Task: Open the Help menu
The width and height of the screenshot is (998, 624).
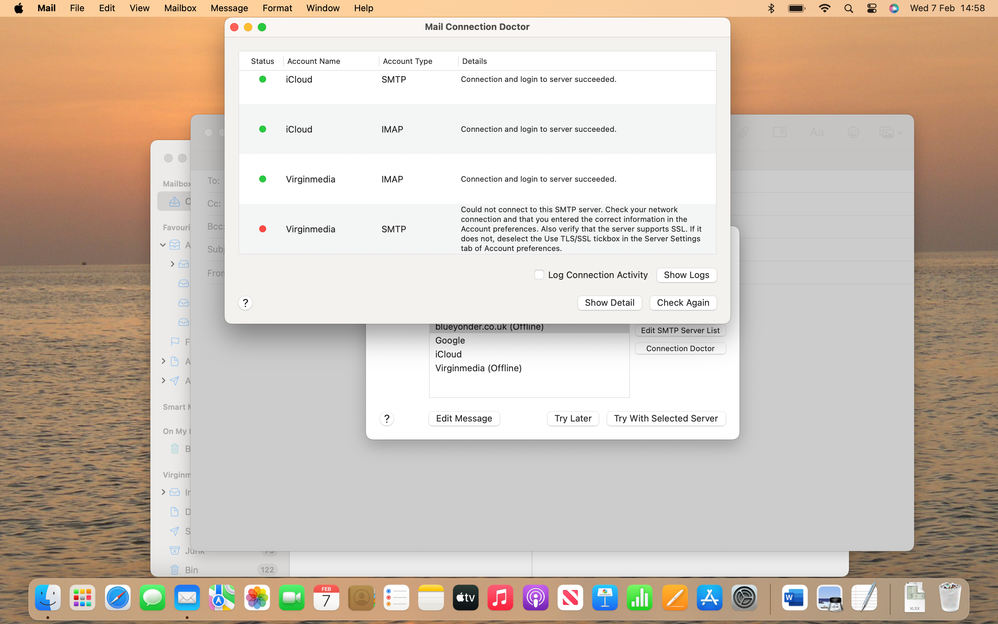Action: (363, 8)
